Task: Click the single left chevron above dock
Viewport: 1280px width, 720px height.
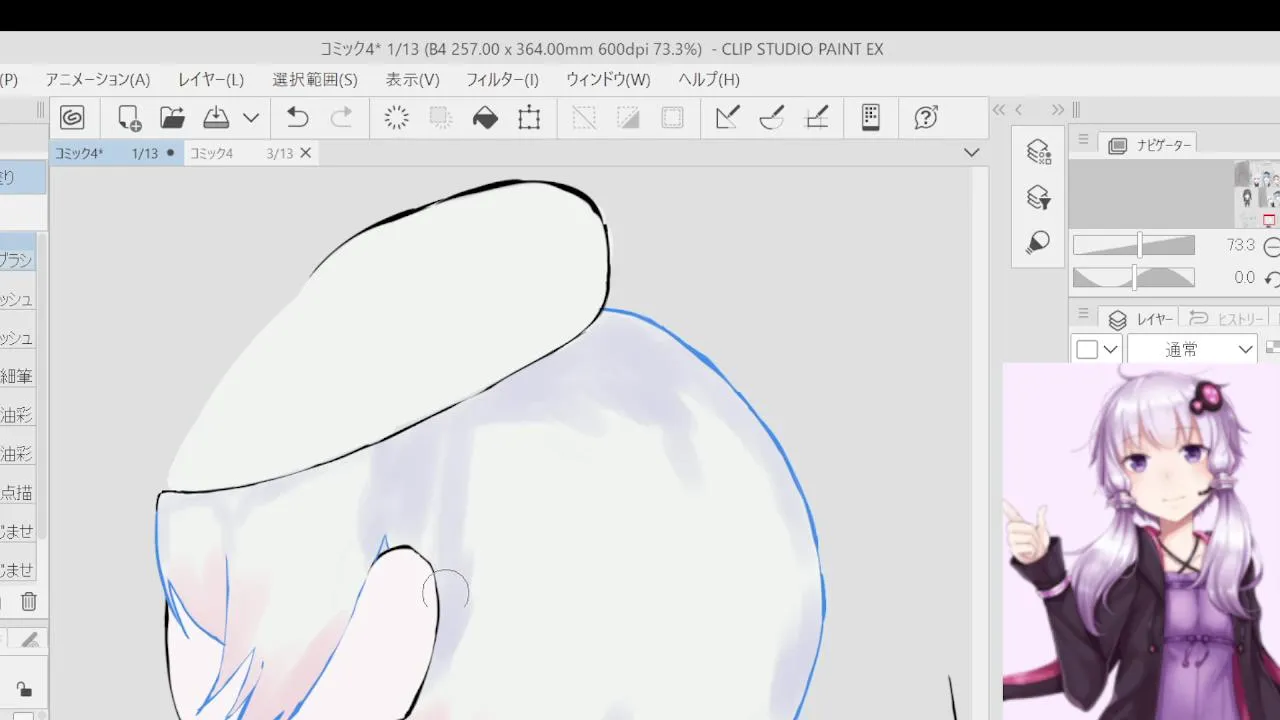Action: 1019,110
